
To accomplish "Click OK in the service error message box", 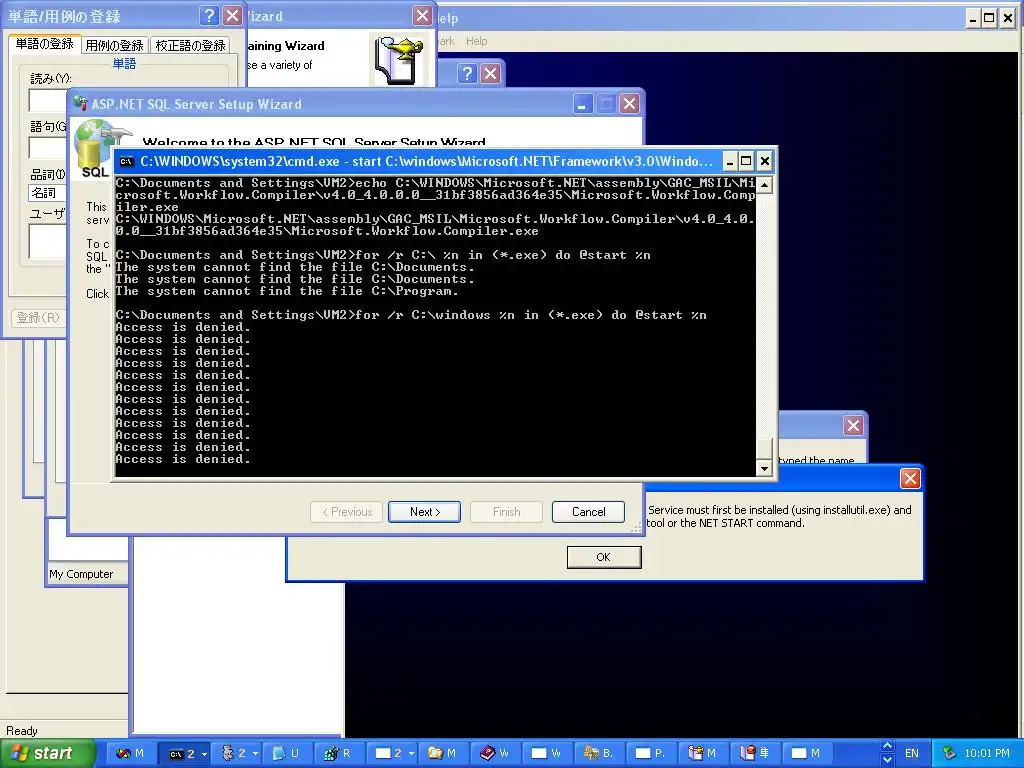I will [x=603, y=557].
